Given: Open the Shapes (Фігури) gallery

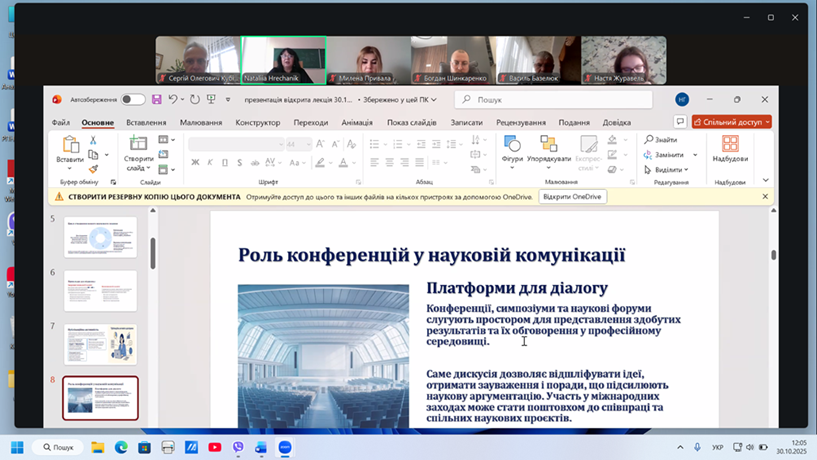Looking at the screenshot, I should 512,145.
